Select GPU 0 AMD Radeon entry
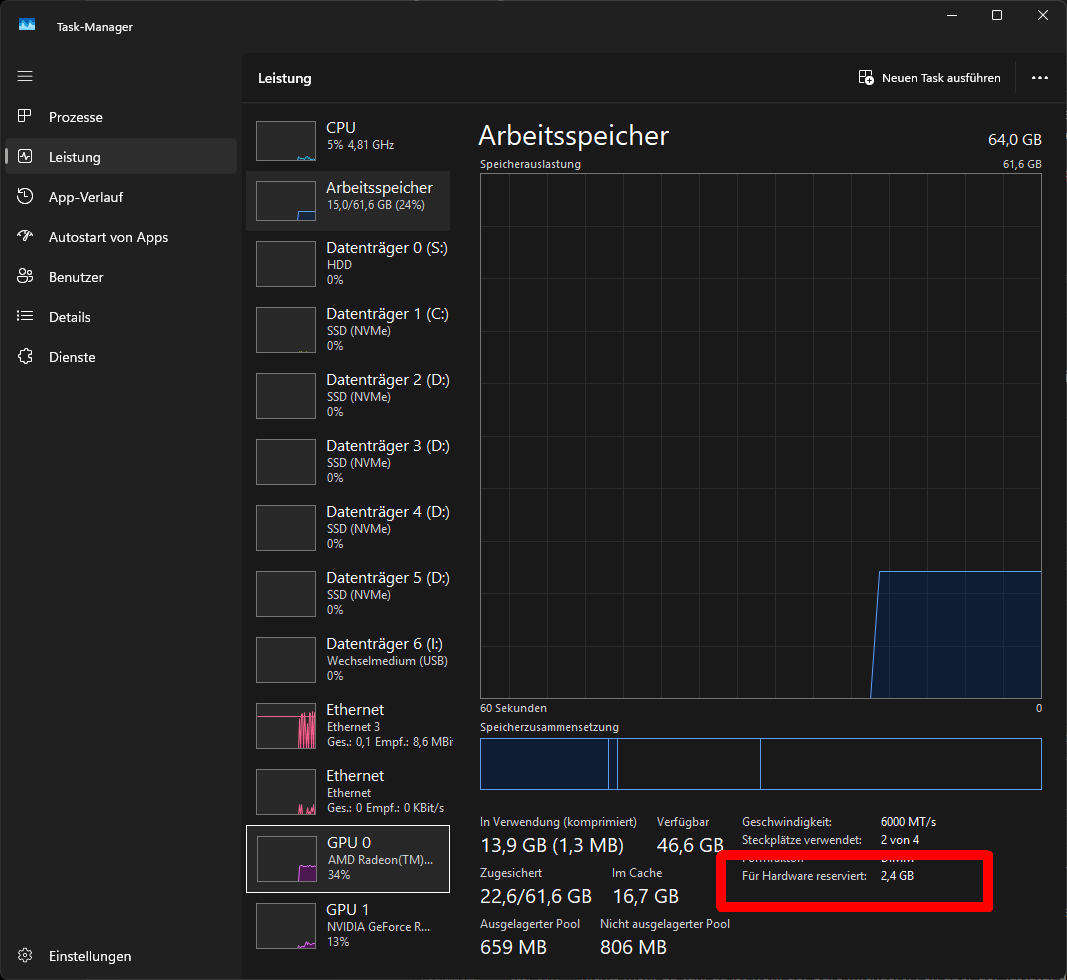The height and width of the screenshot is (980, 1067). coord(348,858)
